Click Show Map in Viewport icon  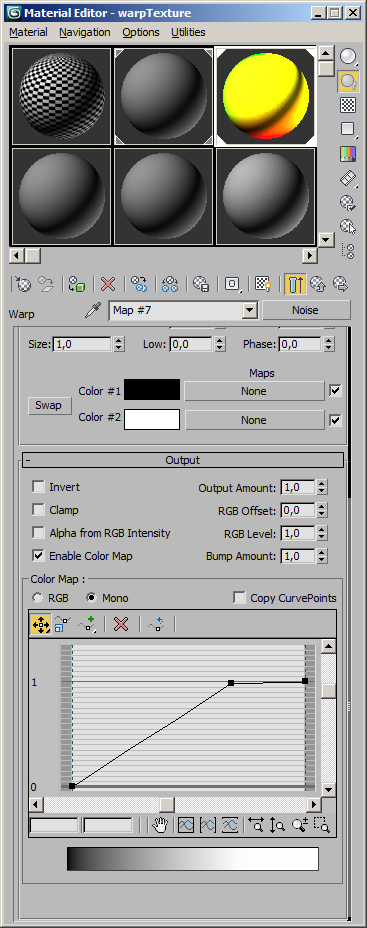pos(263,284)
